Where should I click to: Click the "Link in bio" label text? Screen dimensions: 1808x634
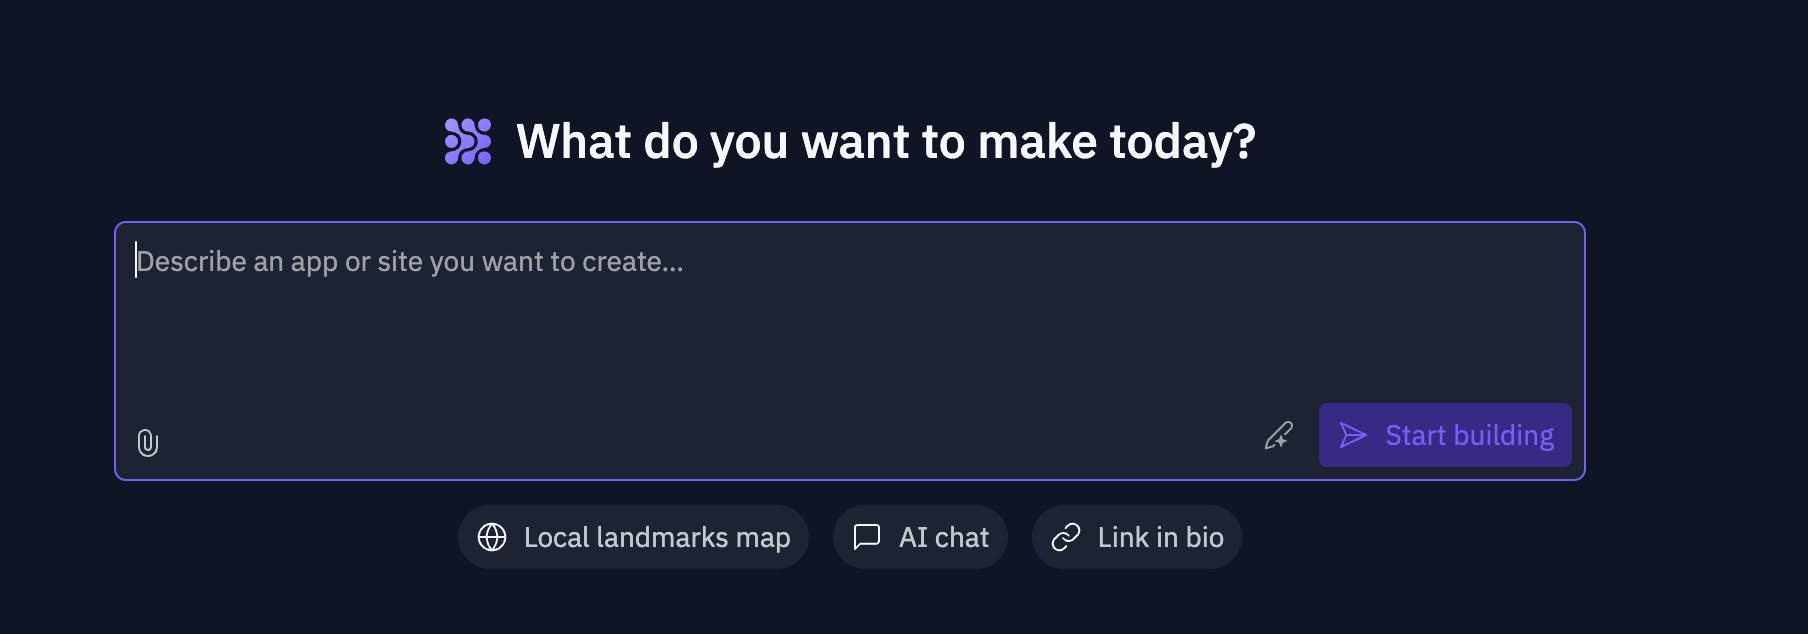pyautogui.click(x=1160, y=537)
